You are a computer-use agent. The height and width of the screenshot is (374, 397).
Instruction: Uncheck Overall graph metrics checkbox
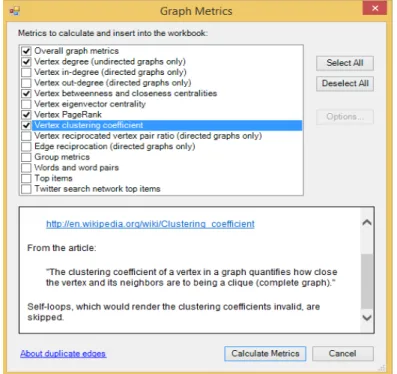(26, 51)
